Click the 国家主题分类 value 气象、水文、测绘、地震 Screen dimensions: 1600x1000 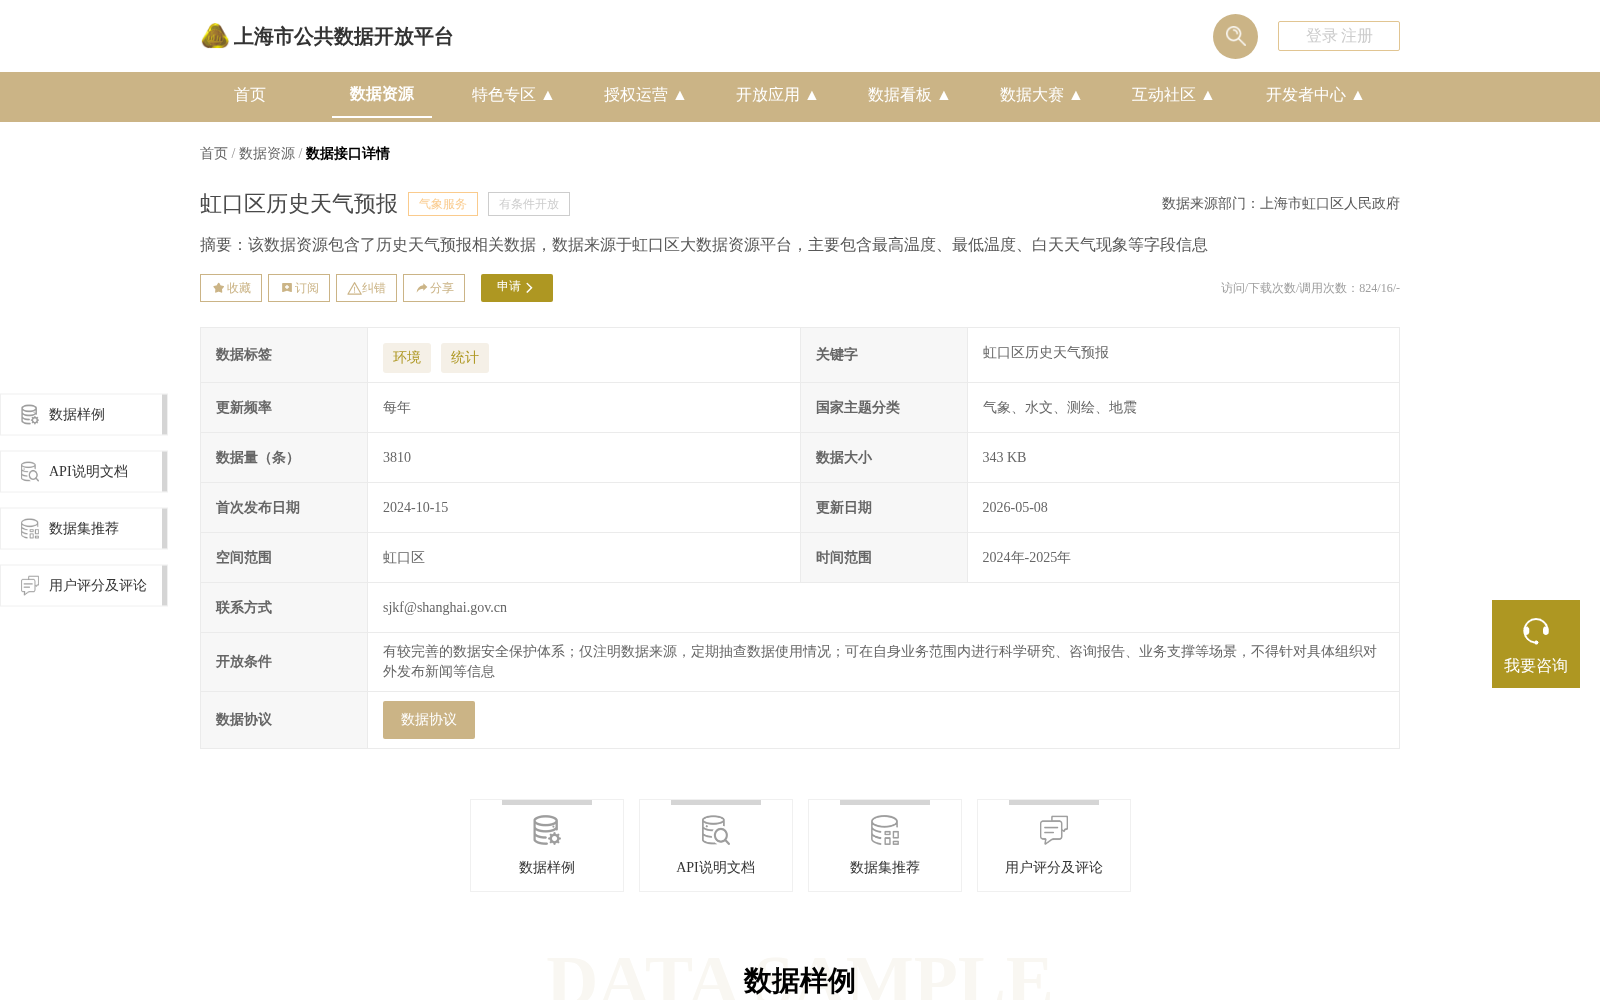pos(1060,407)
